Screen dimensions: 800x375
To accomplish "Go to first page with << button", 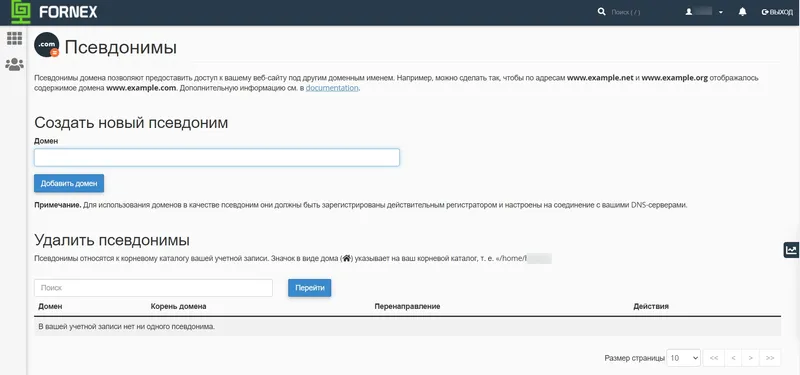I will coord(714,358).
